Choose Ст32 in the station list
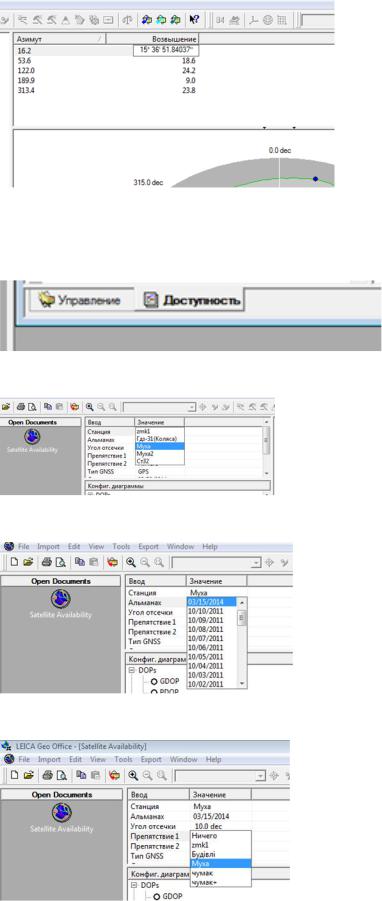382x901 pixels. tap(160, 461)
